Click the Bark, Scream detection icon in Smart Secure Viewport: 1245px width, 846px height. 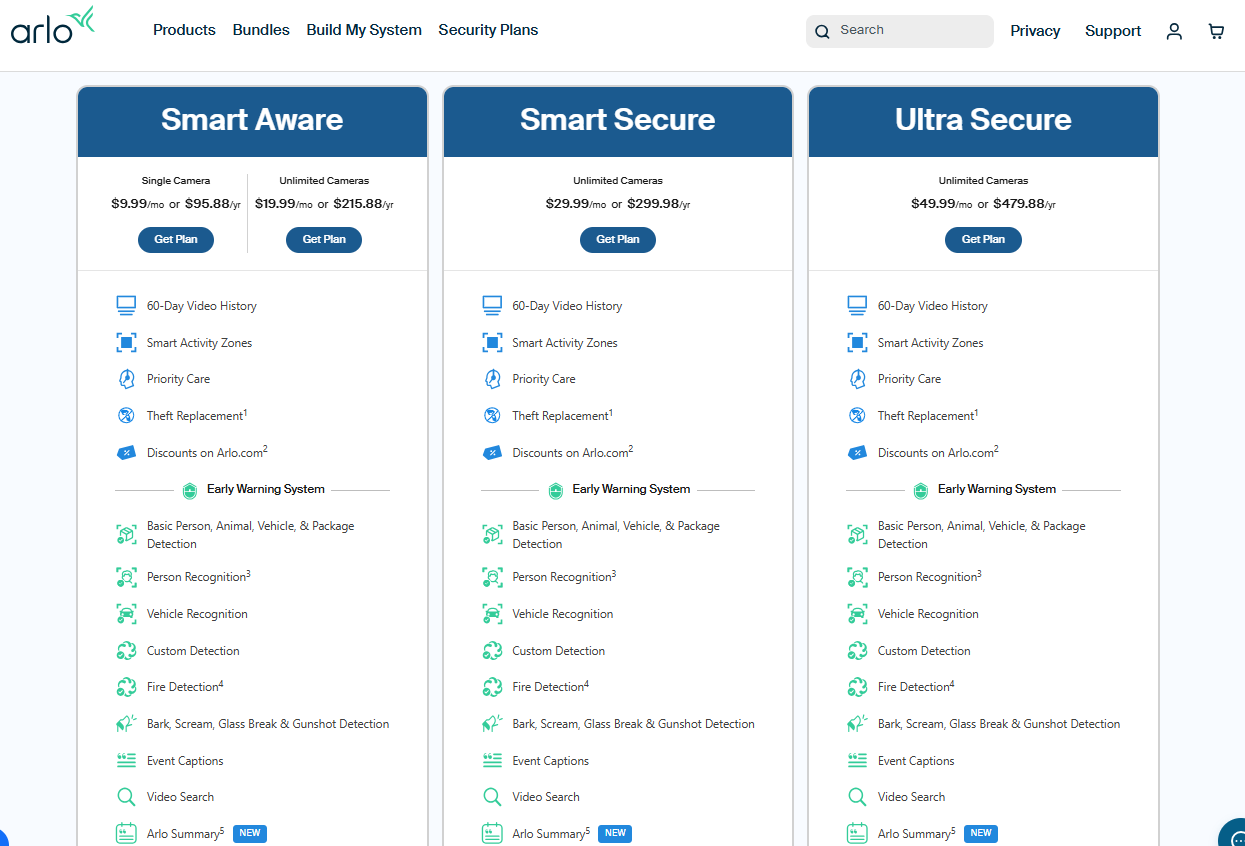(x=492, y=724)
